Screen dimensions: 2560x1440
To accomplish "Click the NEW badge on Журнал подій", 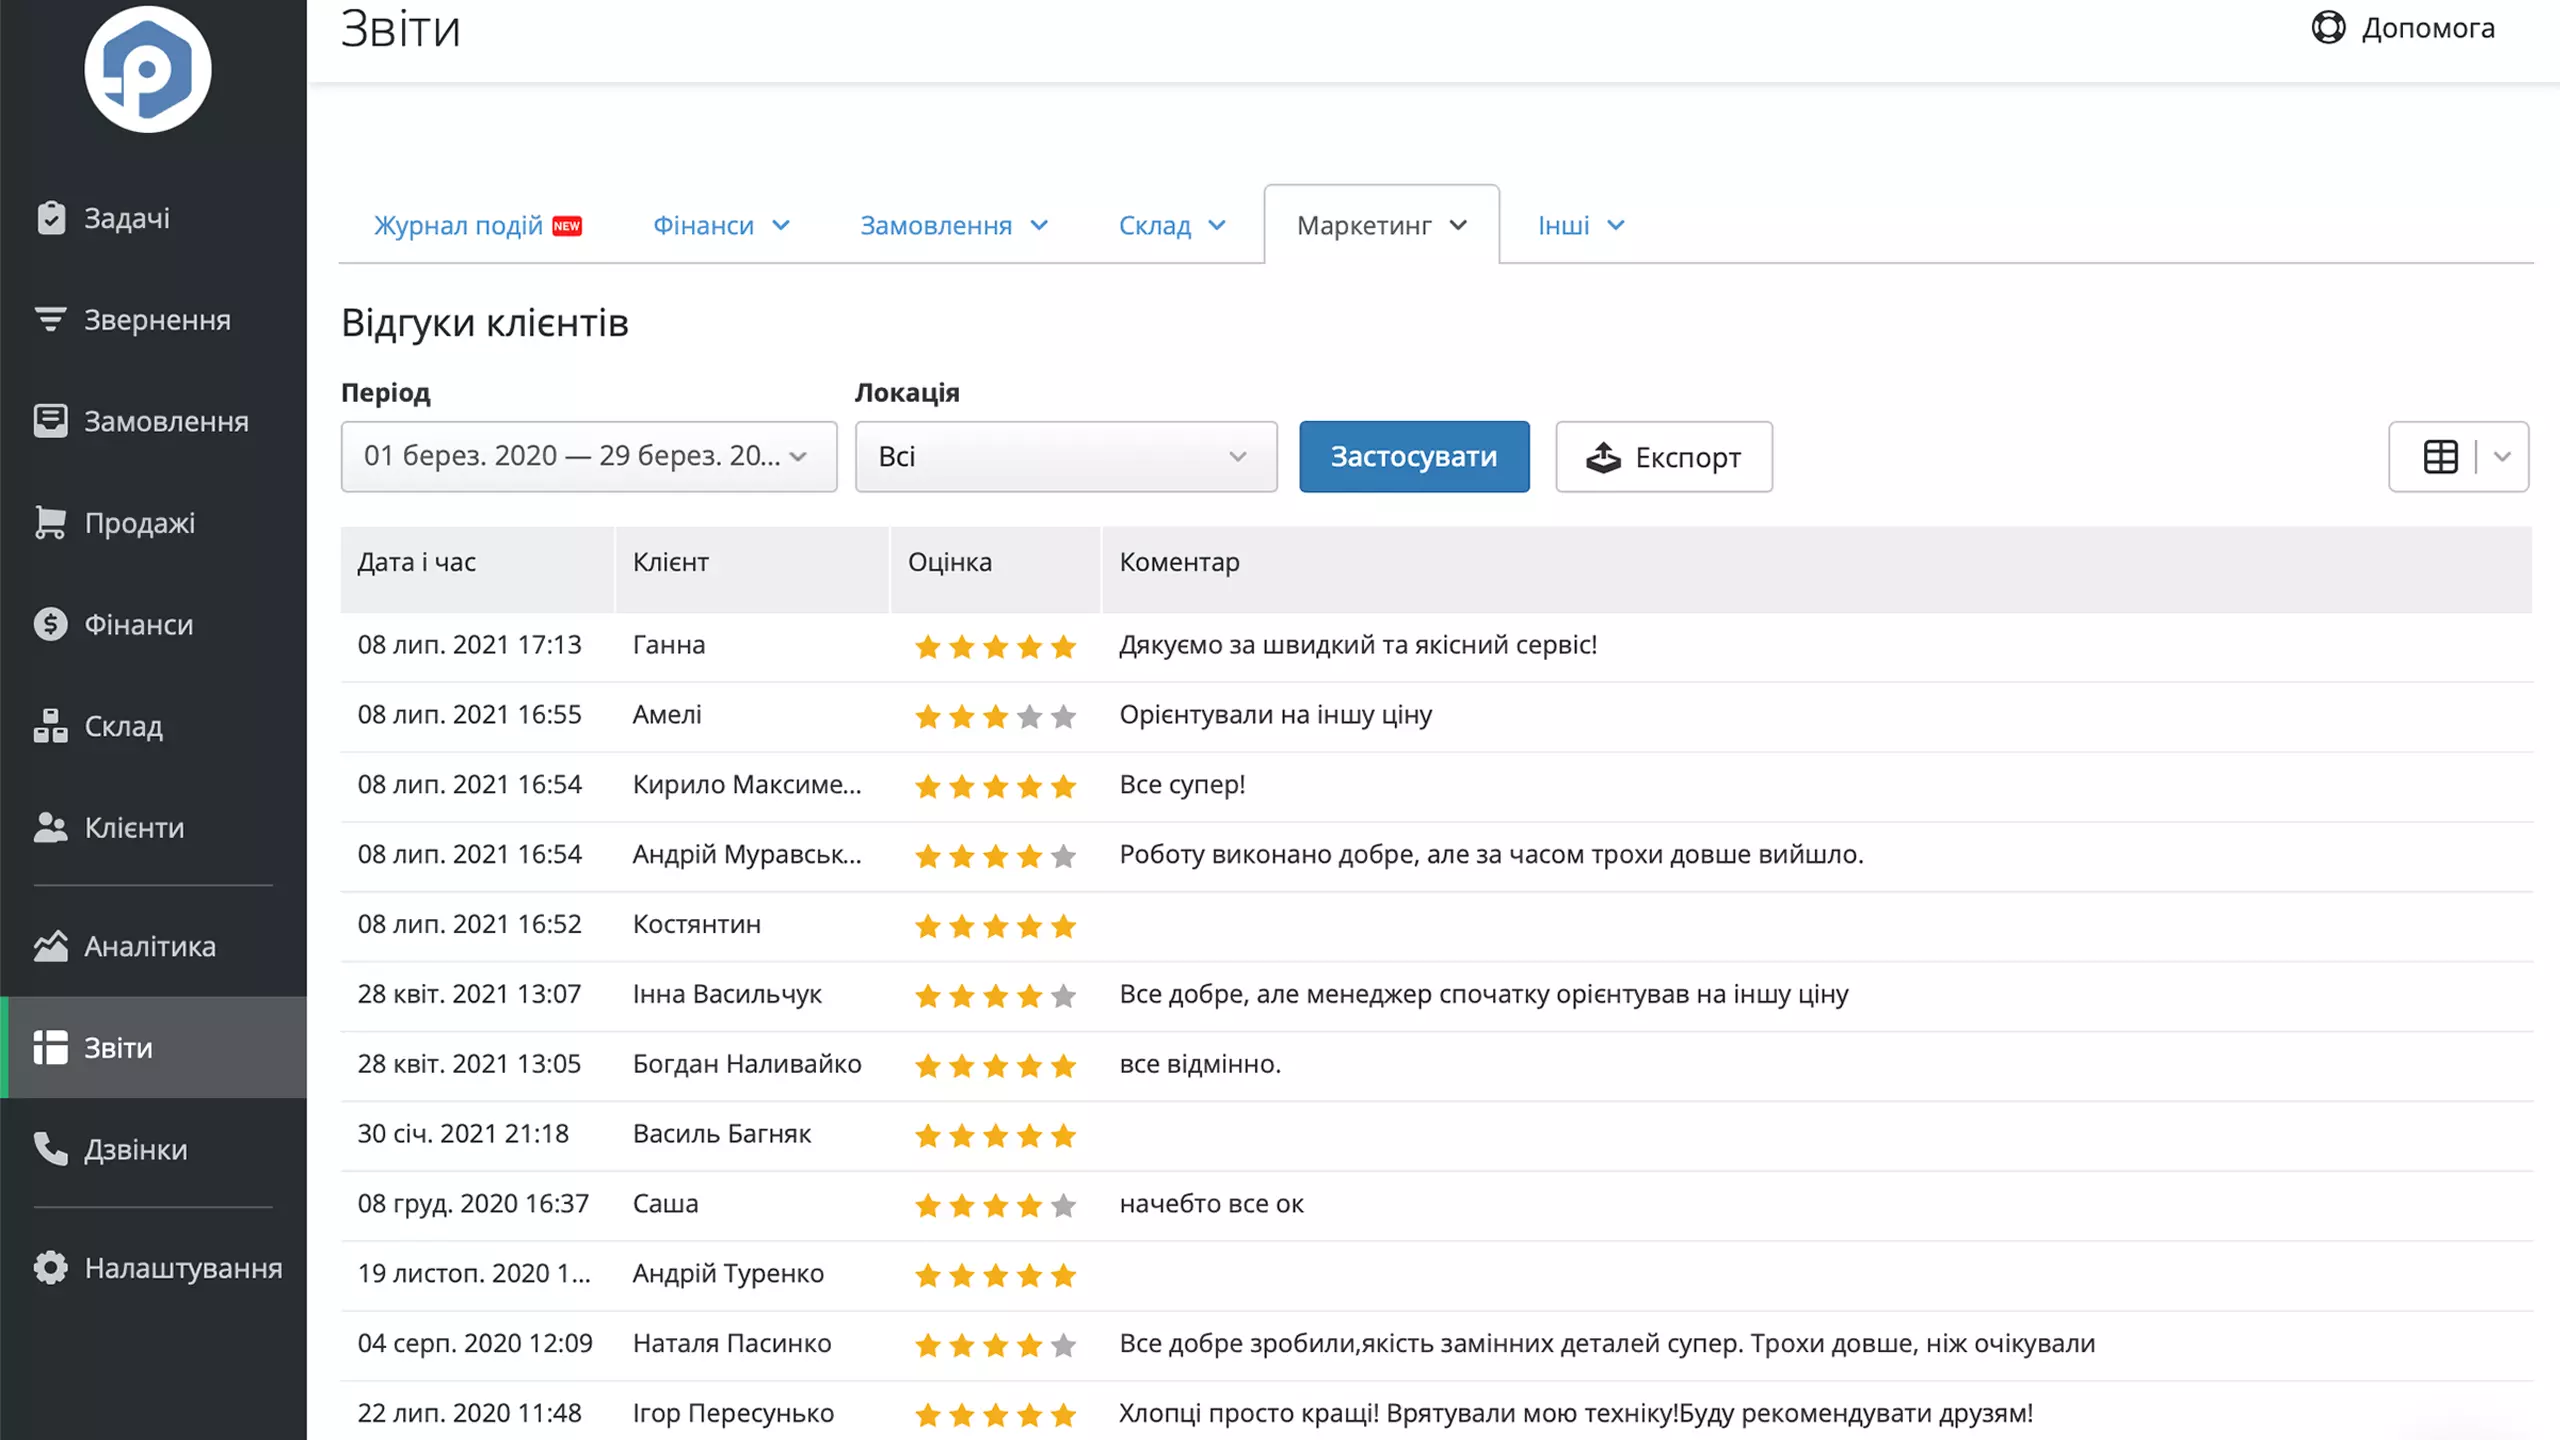I will click(567, 226).
